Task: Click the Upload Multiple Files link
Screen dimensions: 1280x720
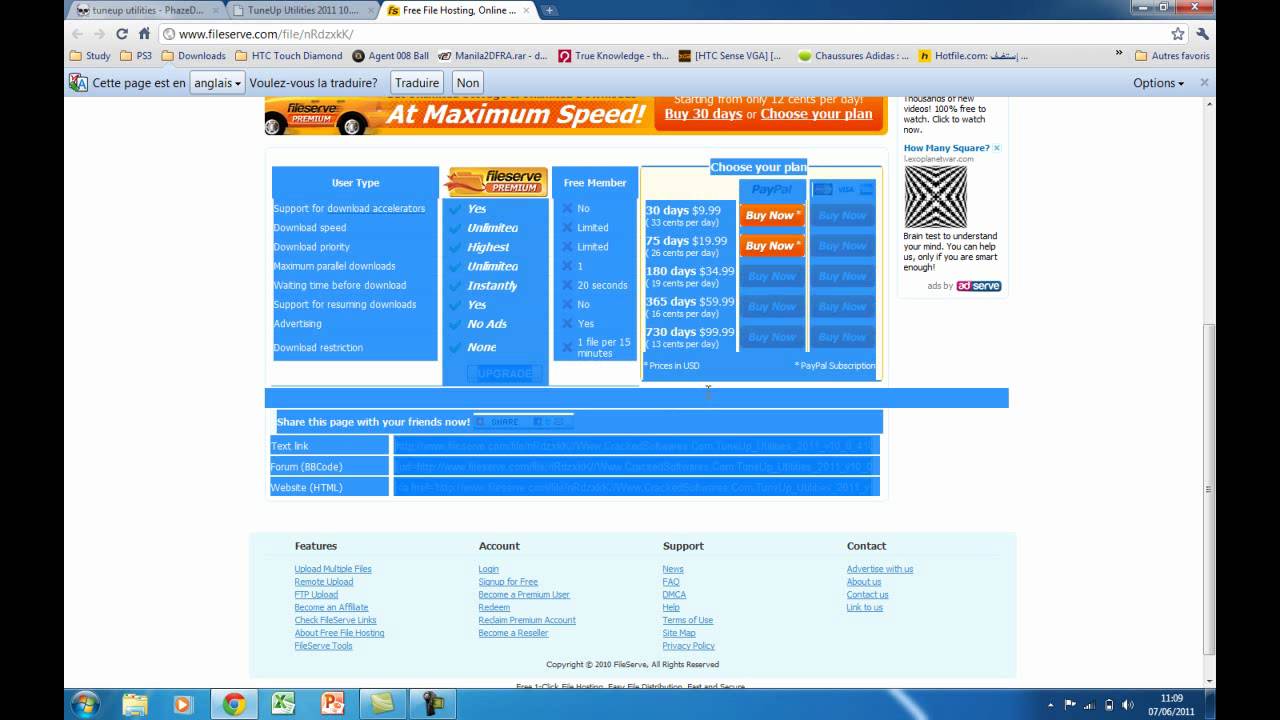Action: pyautogui.click(x=333, y=569)
